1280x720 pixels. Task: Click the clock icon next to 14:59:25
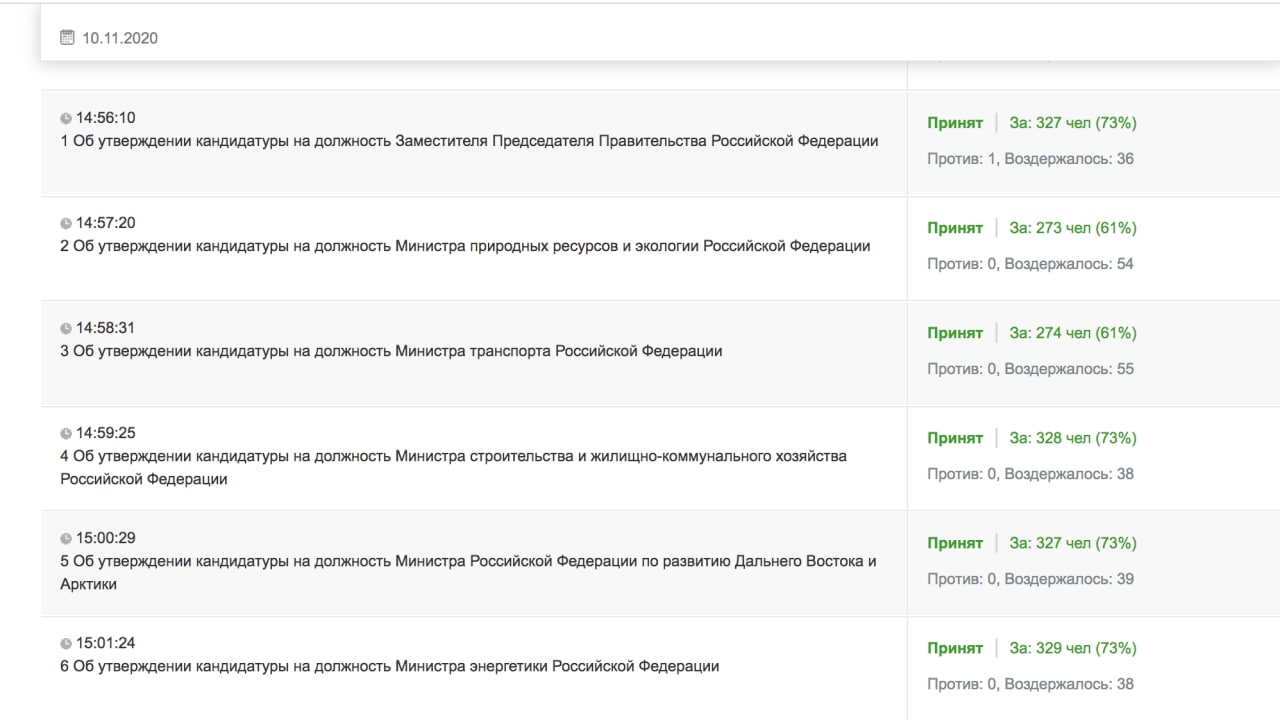click(x=66, y=433)
